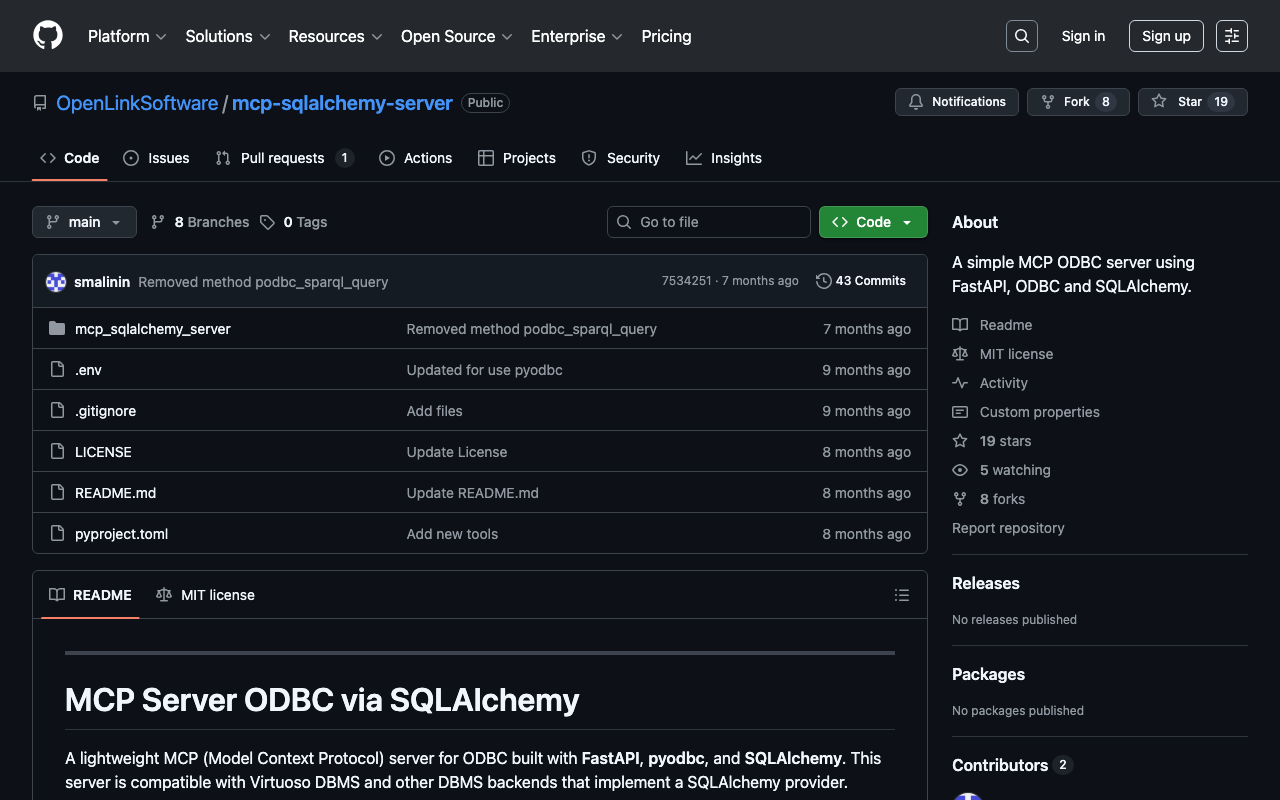Switch to the Pull requests tab
Screen dimensions: 1280x800
point(283,158)
